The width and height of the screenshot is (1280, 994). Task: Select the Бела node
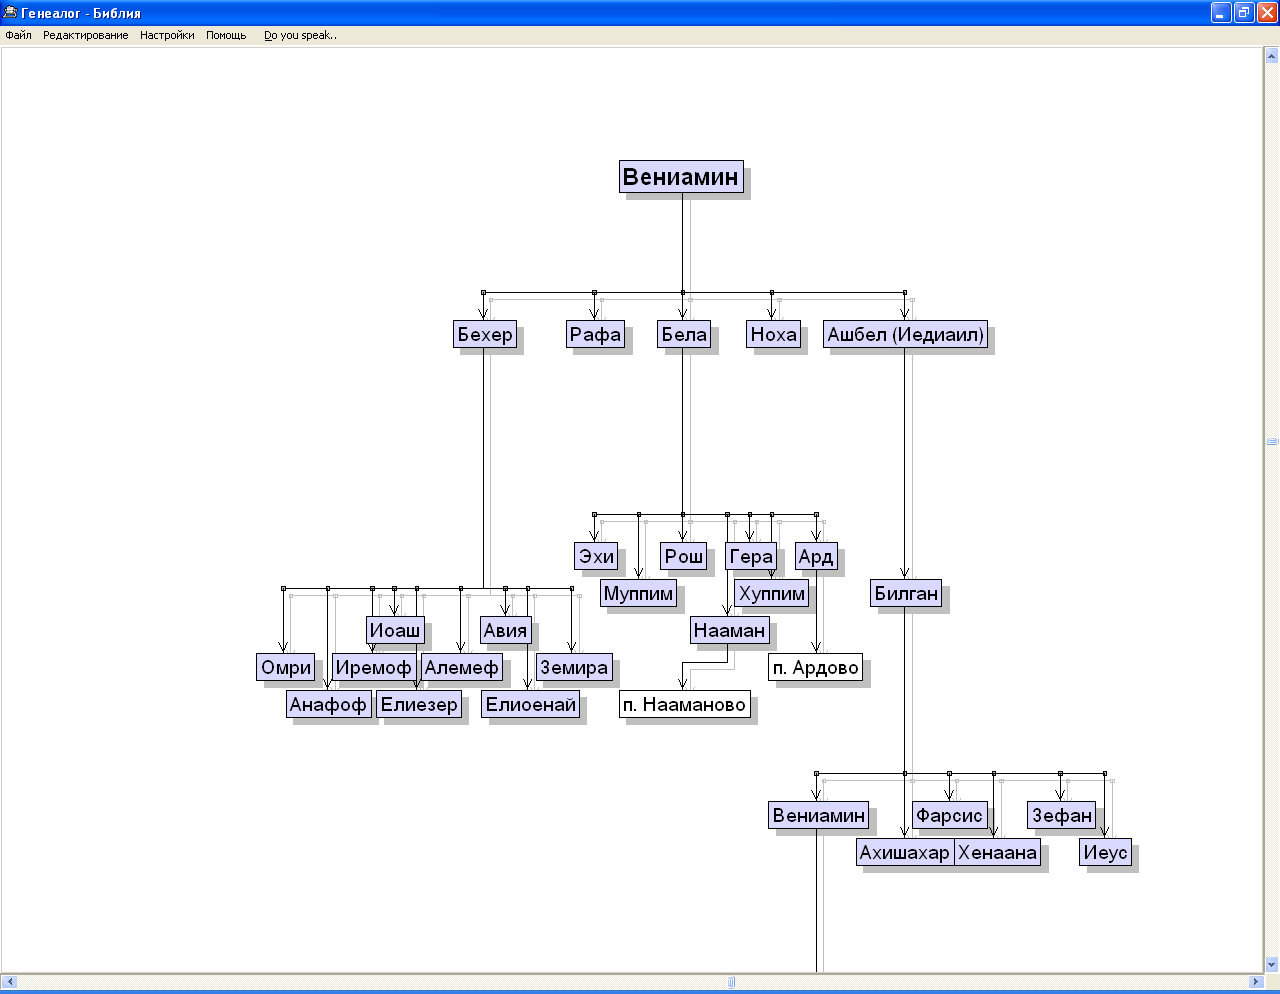684,334
